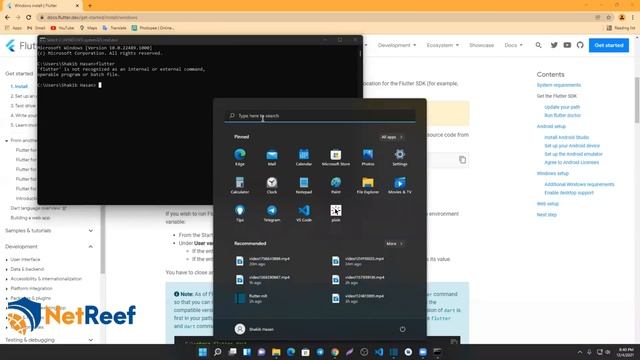Open Flutter's Twitter link

[554, 45]
